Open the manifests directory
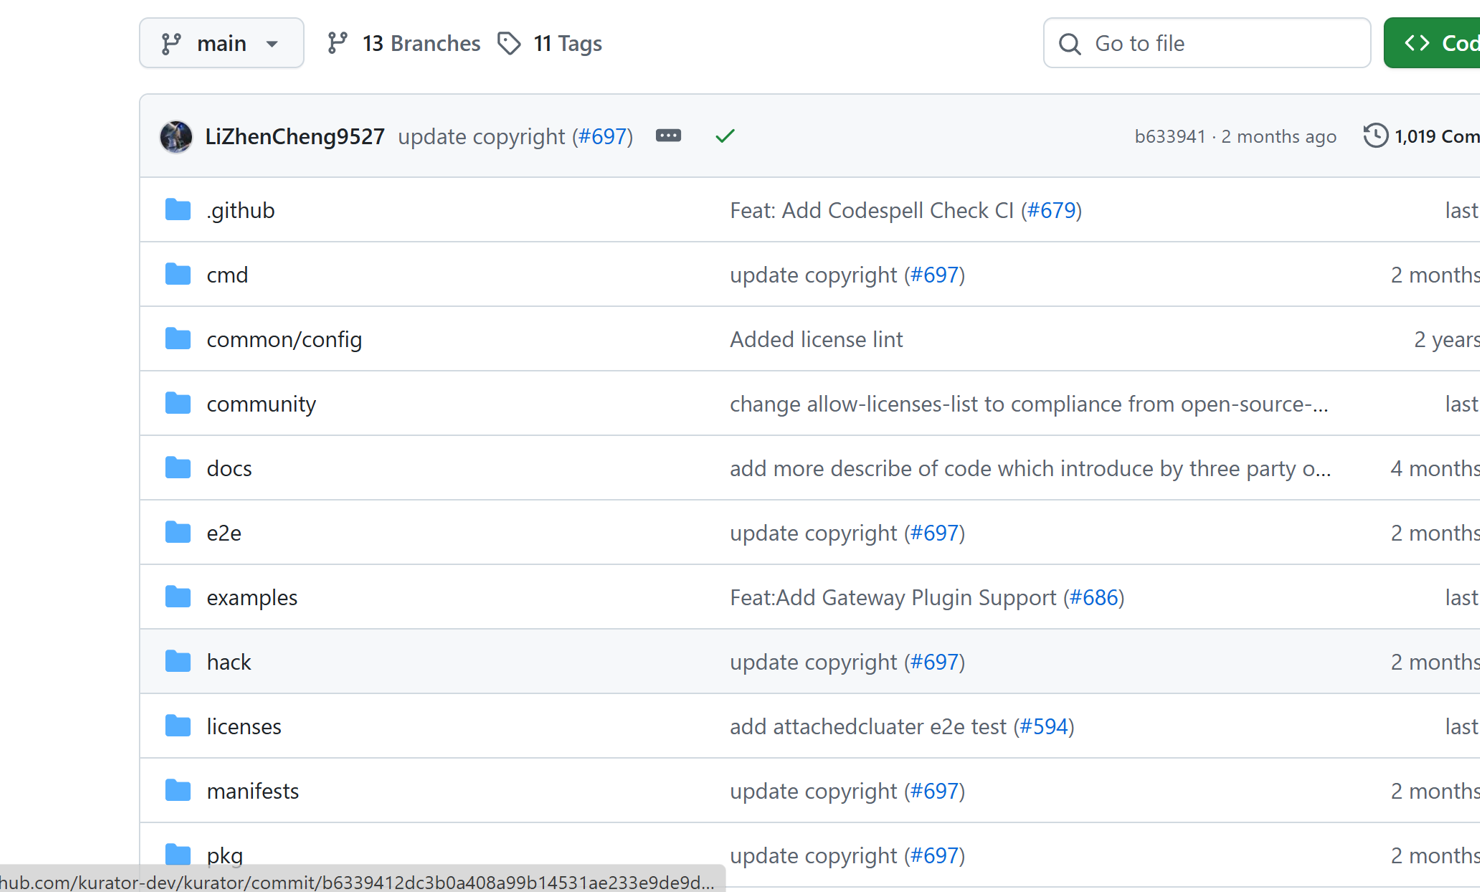Image resolution: width=1480 pixels, height=892 pixels. (253, 791)
